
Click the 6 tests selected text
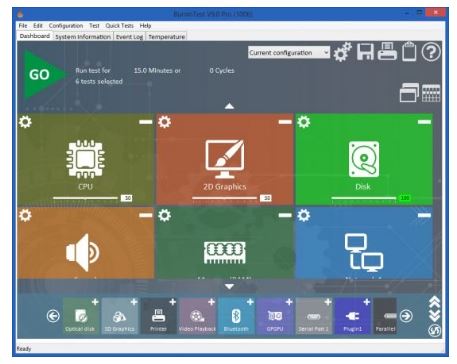point(99,81)
